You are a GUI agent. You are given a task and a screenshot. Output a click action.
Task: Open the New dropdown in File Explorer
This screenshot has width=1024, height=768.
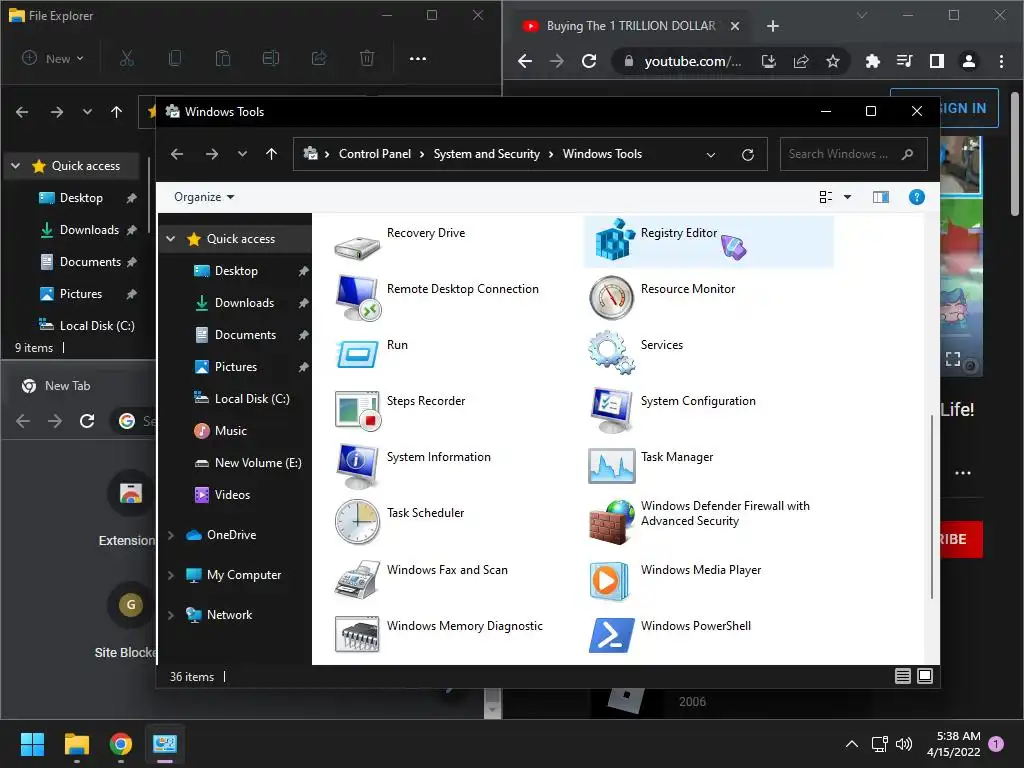click(53, 58)
